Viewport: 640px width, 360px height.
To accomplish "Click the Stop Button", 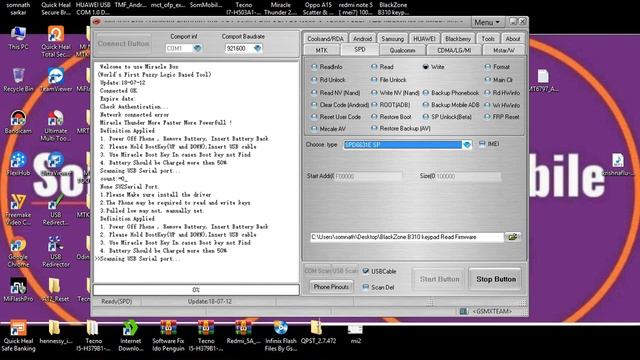I will 496,279.
